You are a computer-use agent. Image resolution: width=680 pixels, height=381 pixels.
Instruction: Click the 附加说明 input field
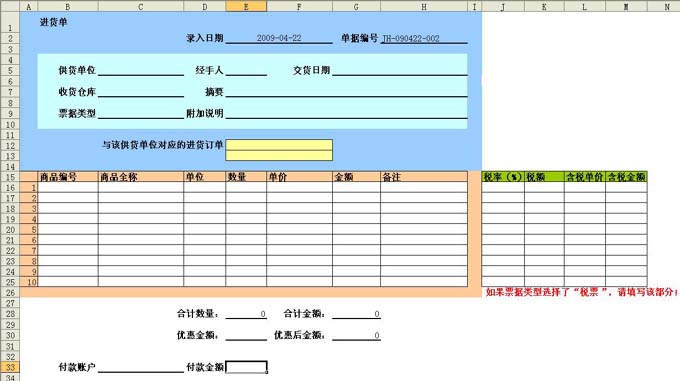tap(347, 114)
